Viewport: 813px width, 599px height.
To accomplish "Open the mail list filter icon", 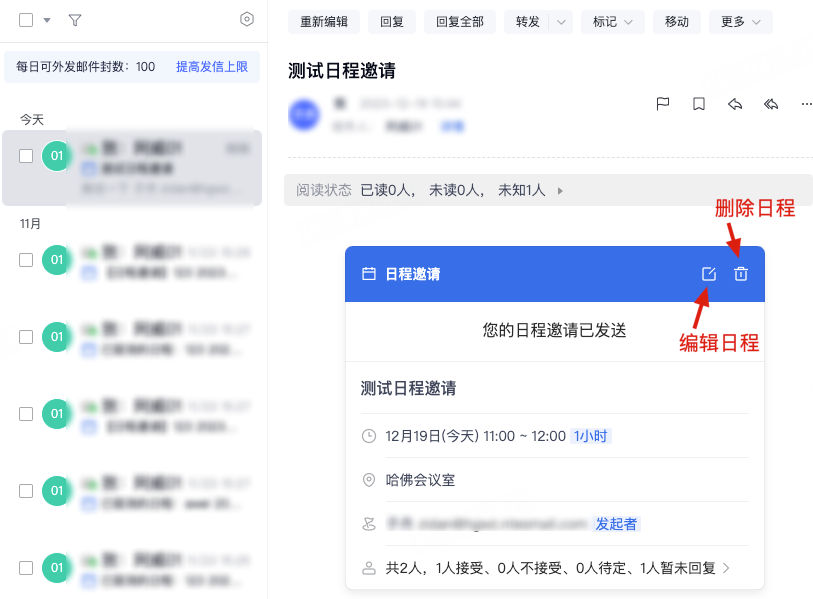I will click(75, 20).
